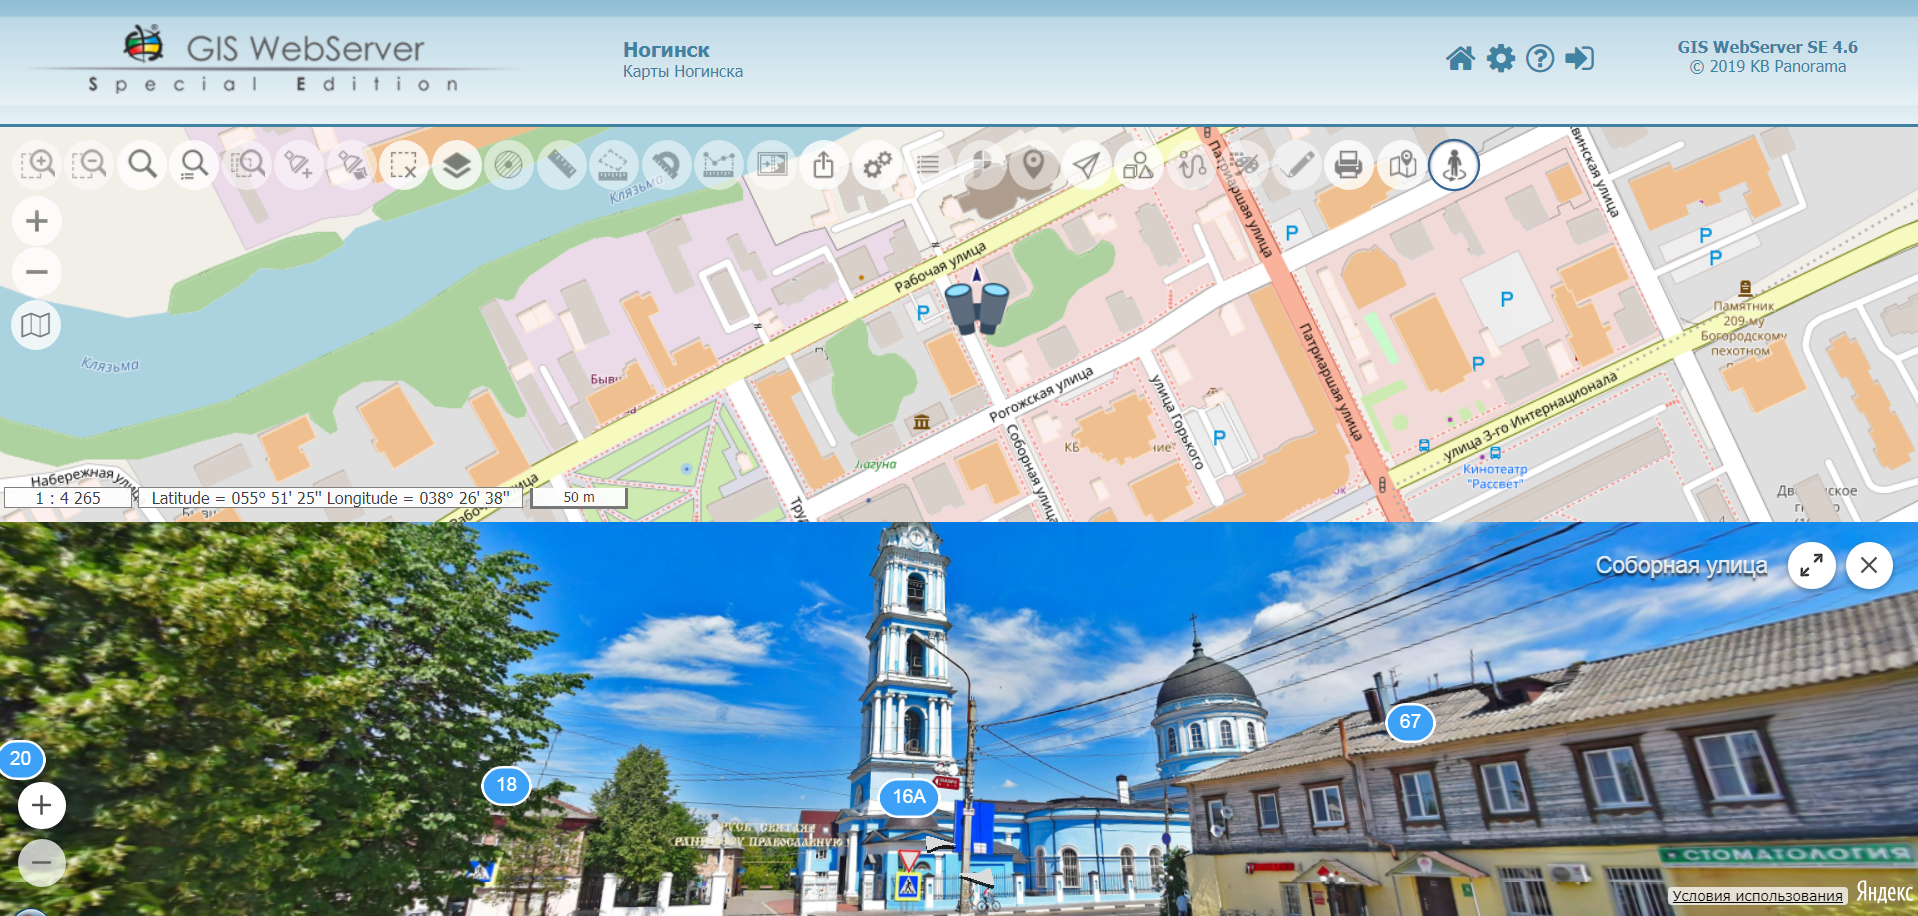Select house number 20 label in panorama
Screen dimensions: 1918x916
[x=21, y=759]
